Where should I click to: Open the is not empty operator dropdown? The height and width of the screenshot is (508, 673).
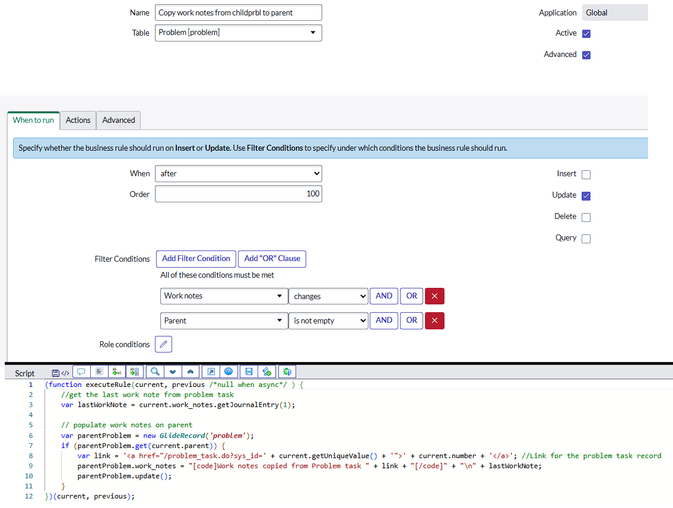[328, 321]
